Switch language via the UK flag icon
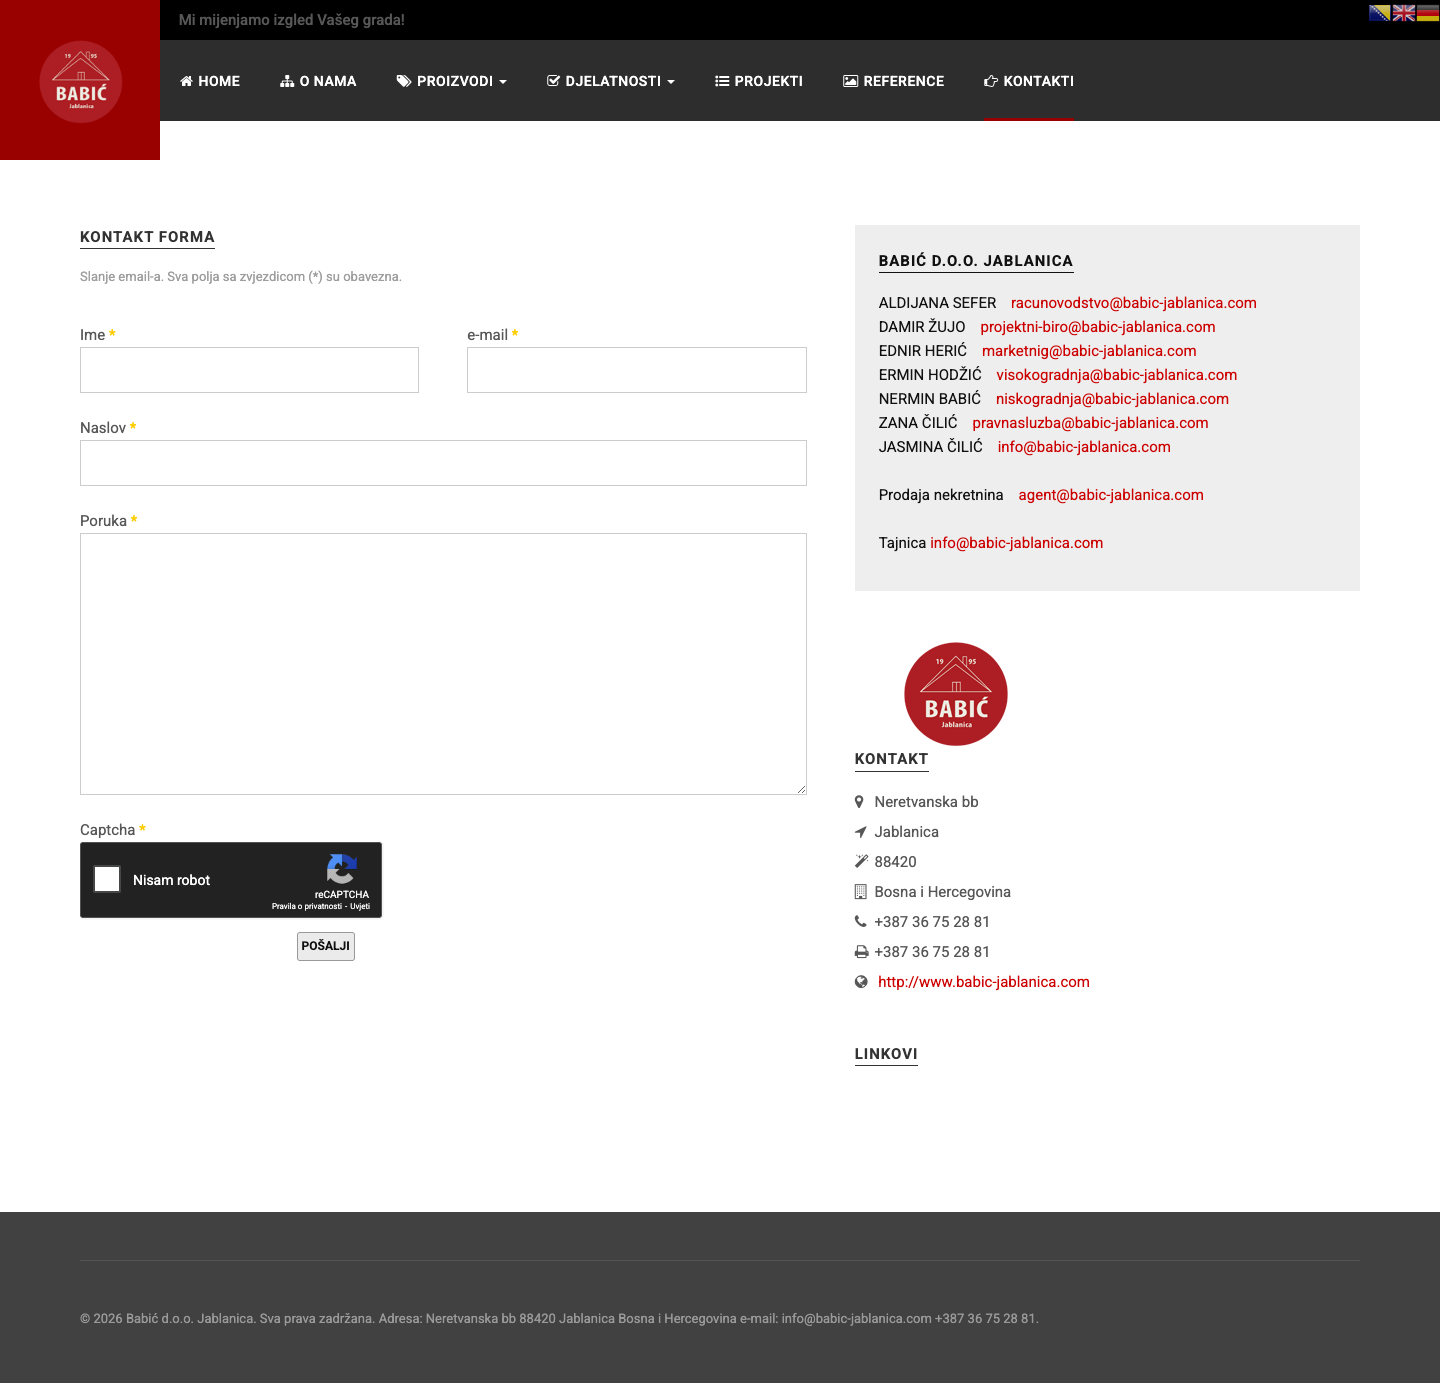 coord(1404,13)
